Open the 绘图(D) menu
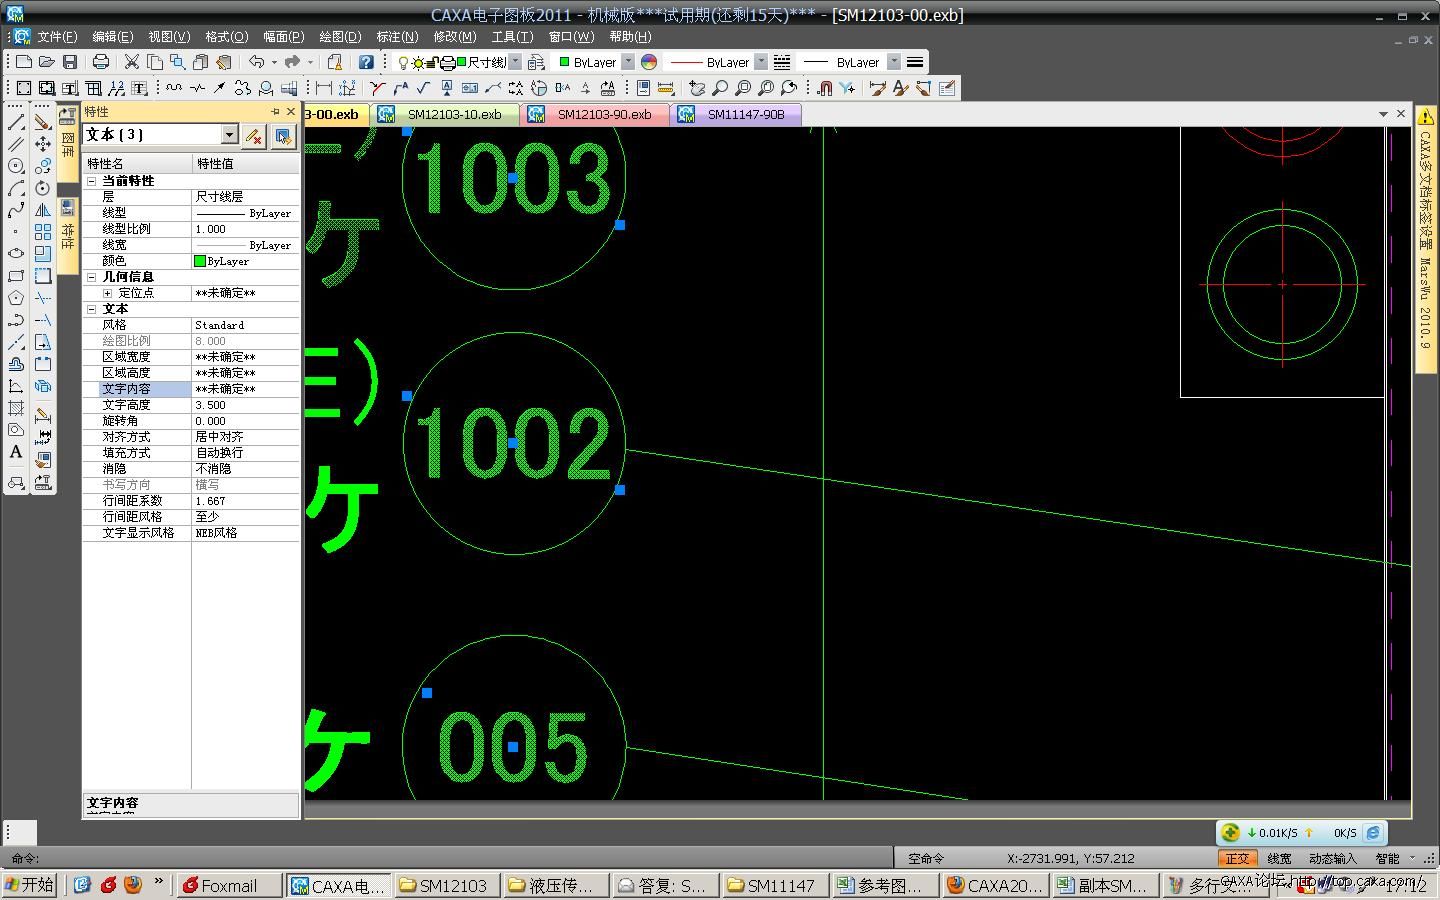 pos(340,36)
